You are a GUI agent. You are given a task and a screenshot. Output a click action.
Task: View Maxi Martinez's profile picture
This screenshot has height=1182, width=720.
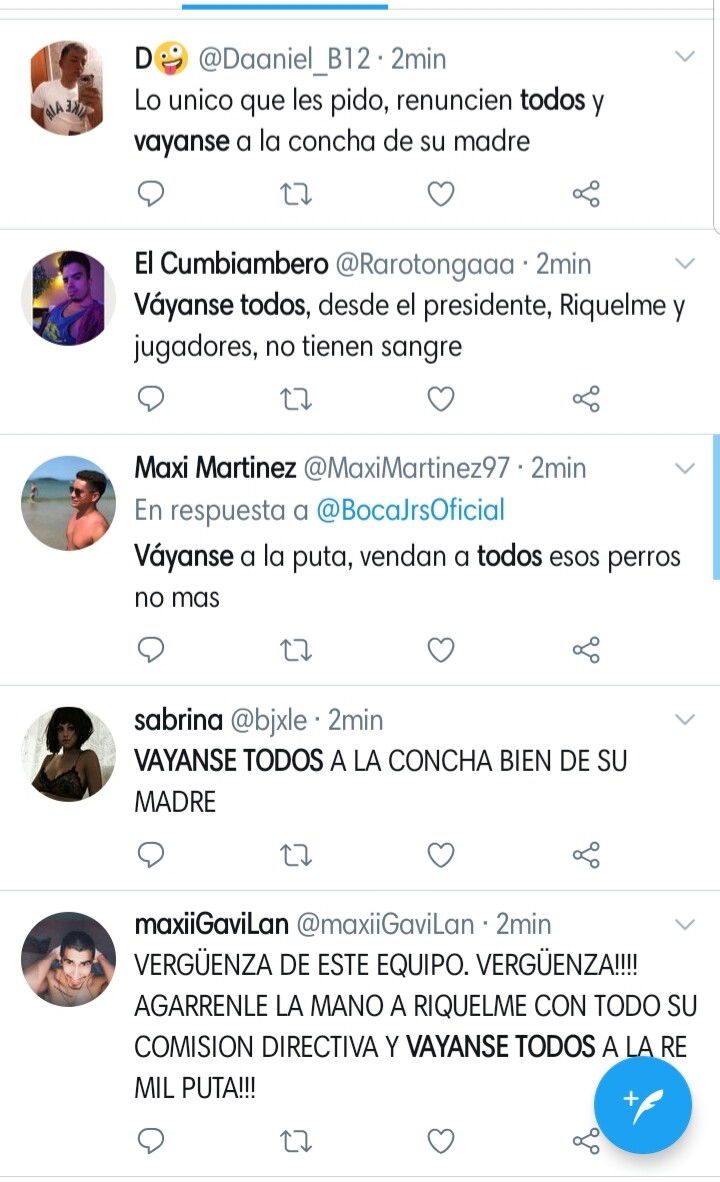coord(69,503)
